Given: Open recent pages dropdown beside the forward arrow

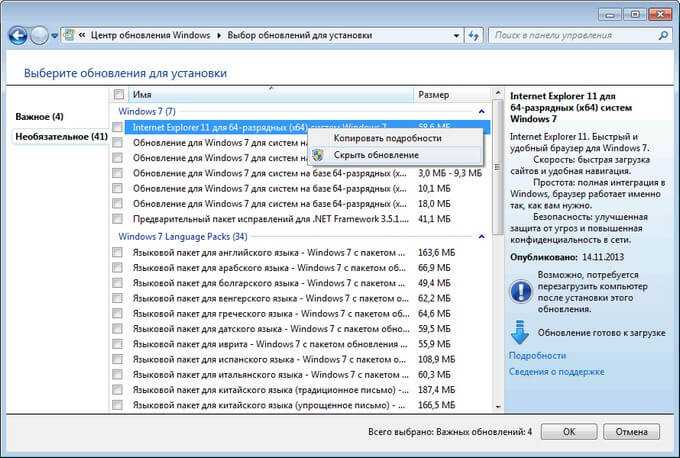Looking at the screenshot, I should pyautogui.click(x=54, y=36).
